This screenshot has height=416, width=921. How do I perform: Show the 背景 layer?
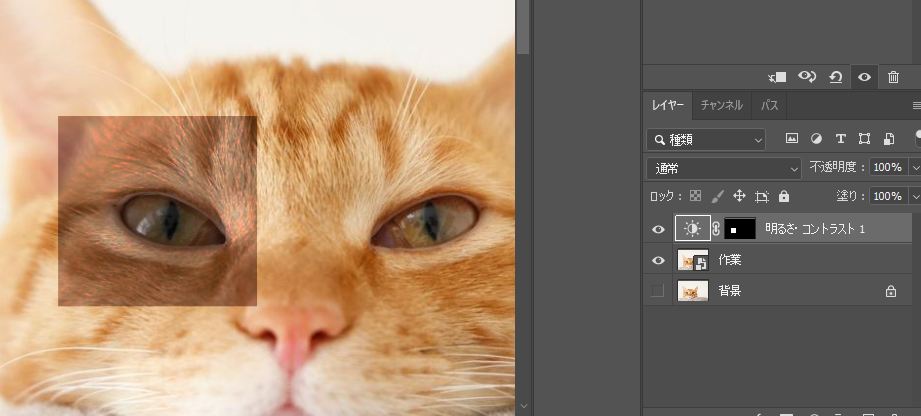tap(658, 291)
